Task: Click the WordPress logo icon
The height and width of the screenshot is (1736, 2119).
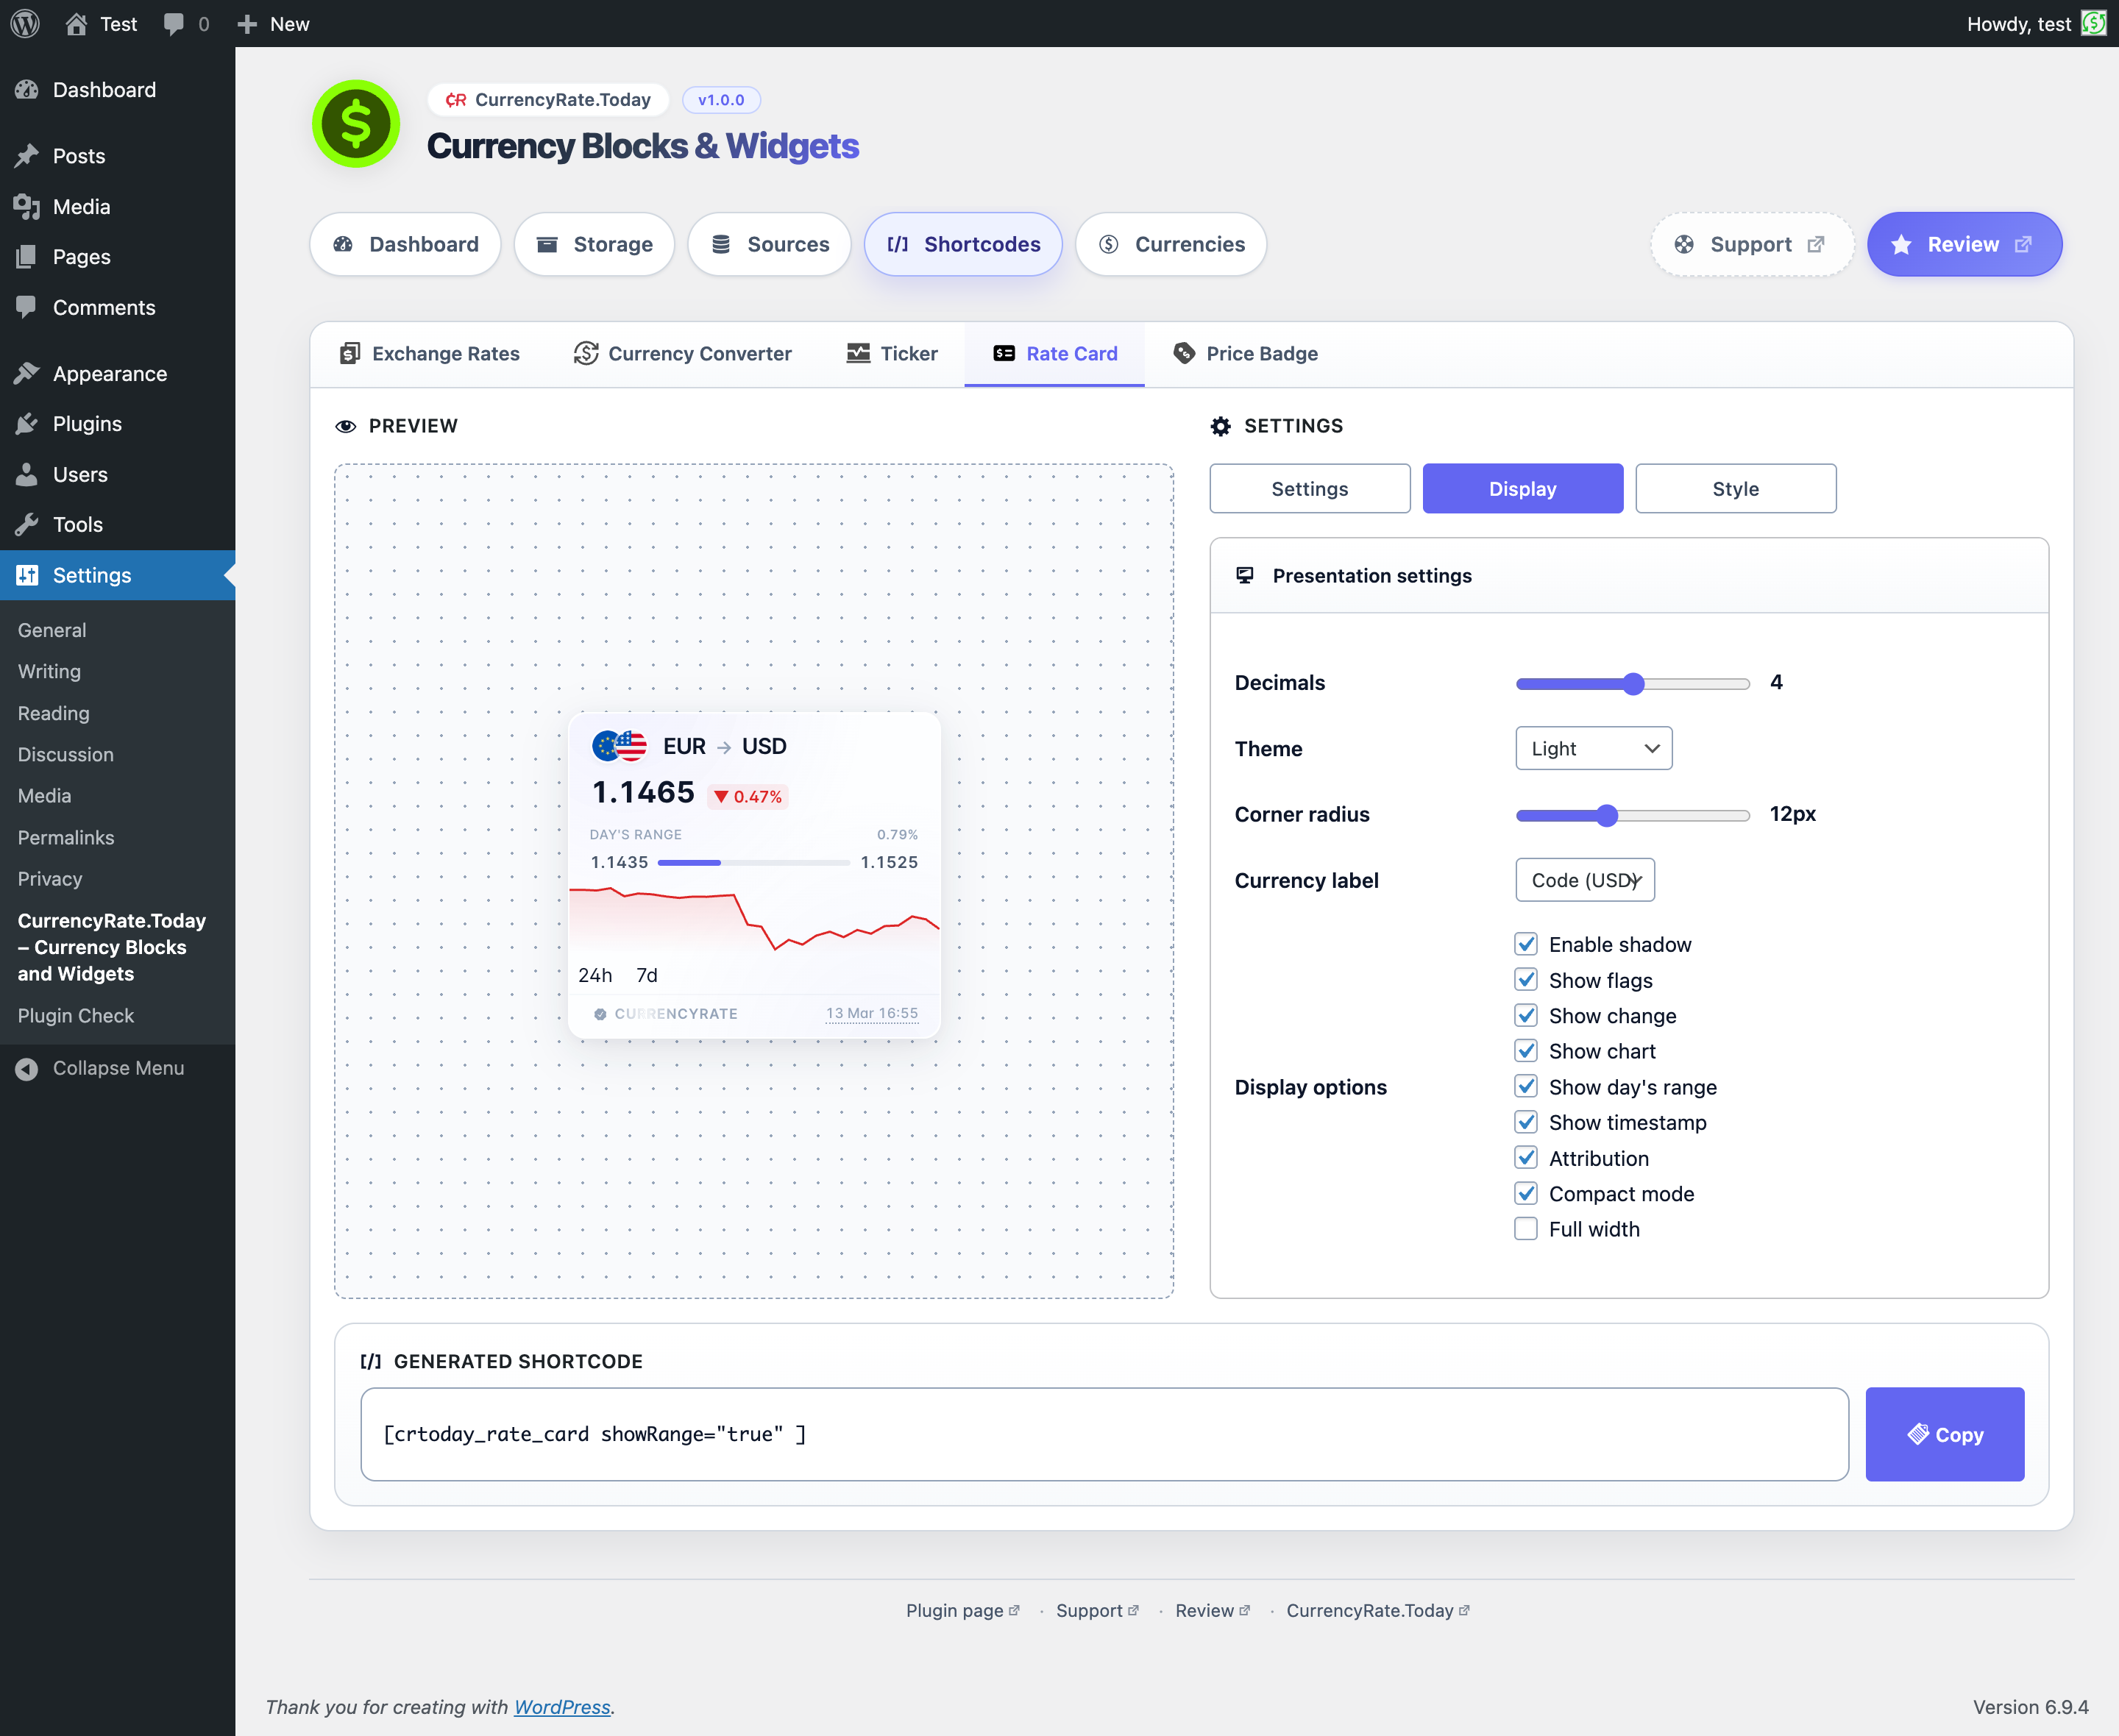Action: (x=25, y=23)
